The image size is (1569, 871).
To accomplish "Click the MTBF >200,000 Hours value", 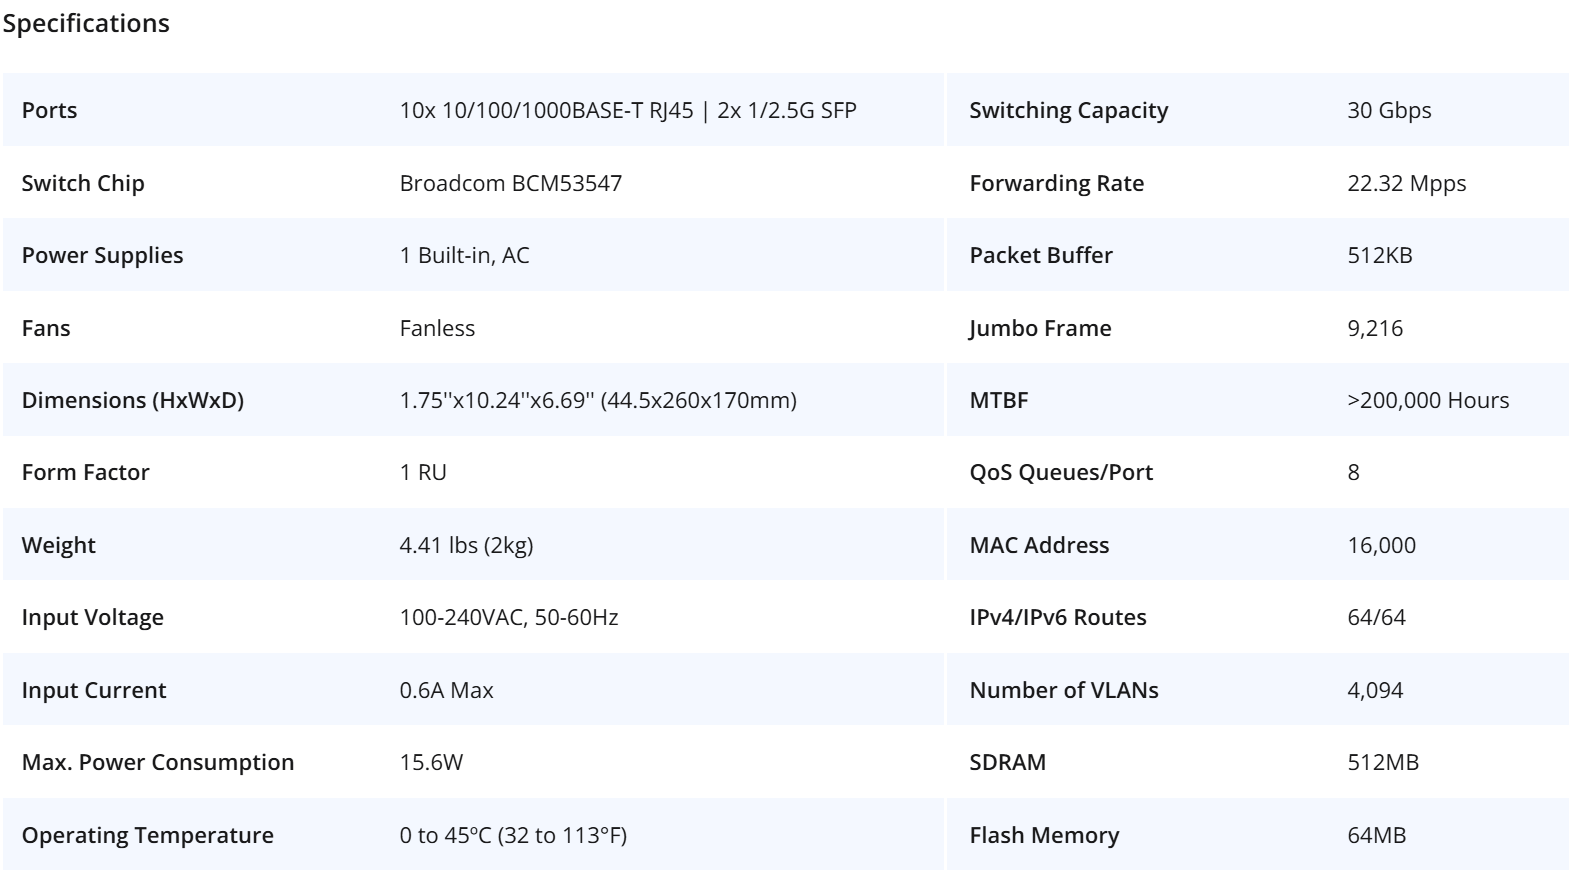I will (x=1428, y=400).
